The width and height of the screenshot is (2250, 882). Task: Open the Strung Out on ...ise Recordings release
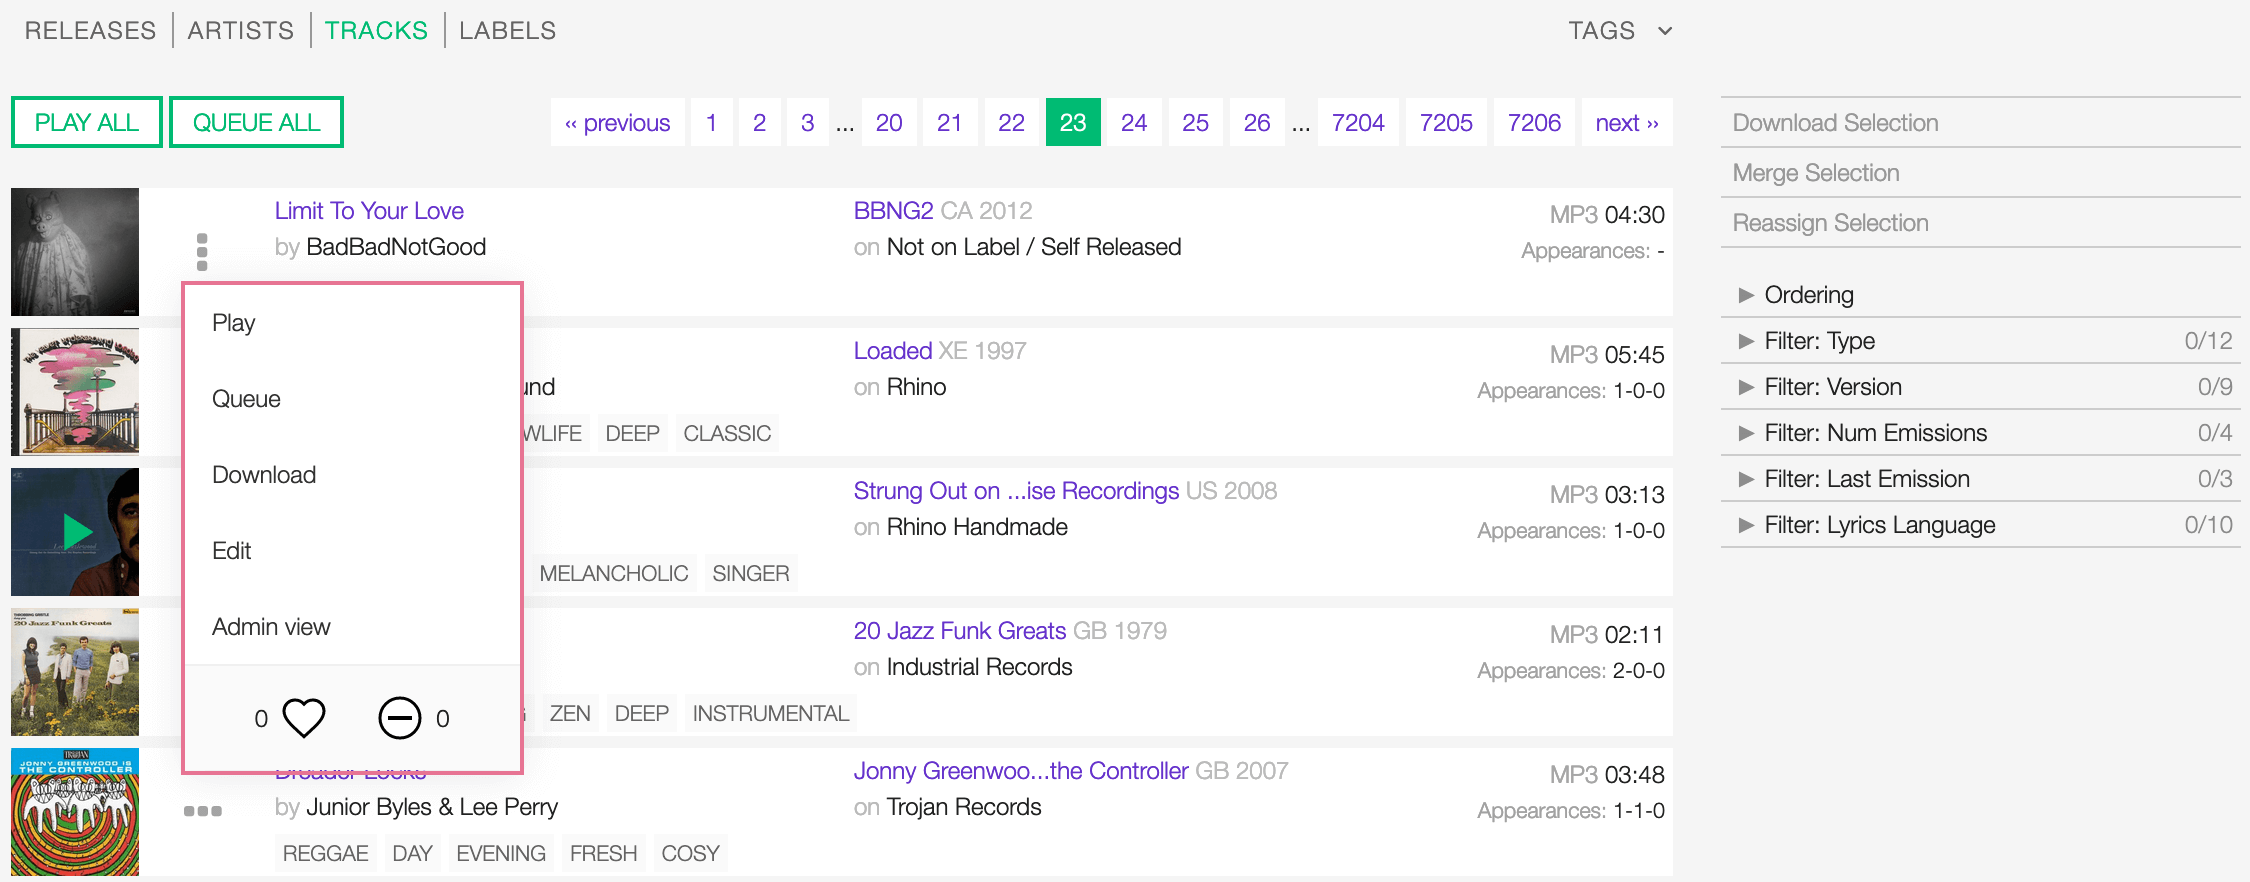1016,491
